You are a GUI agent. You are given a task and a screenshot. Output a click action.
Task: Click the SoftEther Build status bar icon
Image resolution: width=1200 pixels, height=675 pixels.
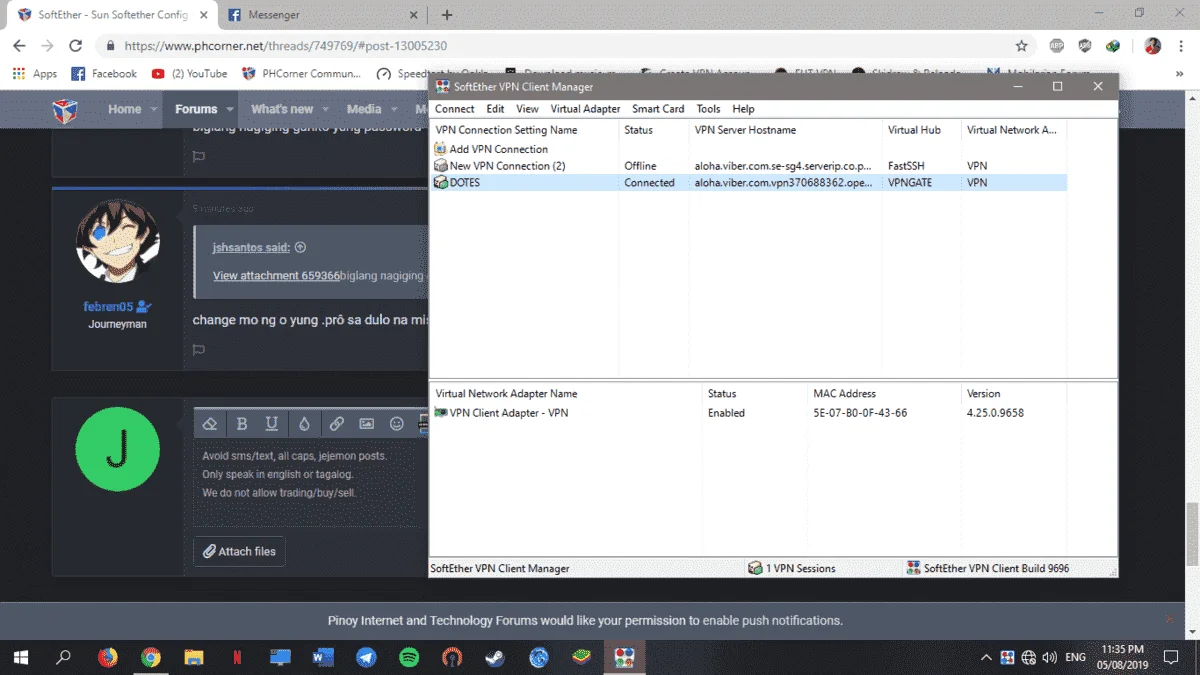point(913,568)
